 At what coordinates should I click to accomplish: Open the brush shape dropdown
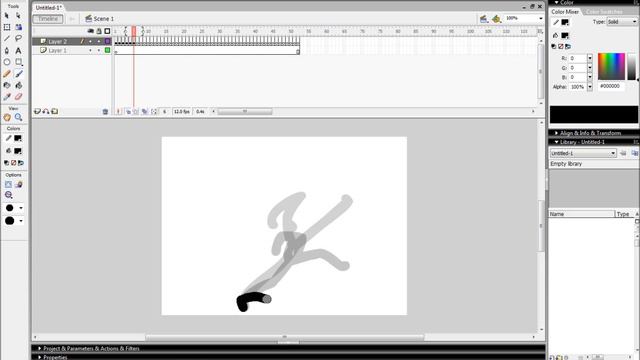(21, 221)
